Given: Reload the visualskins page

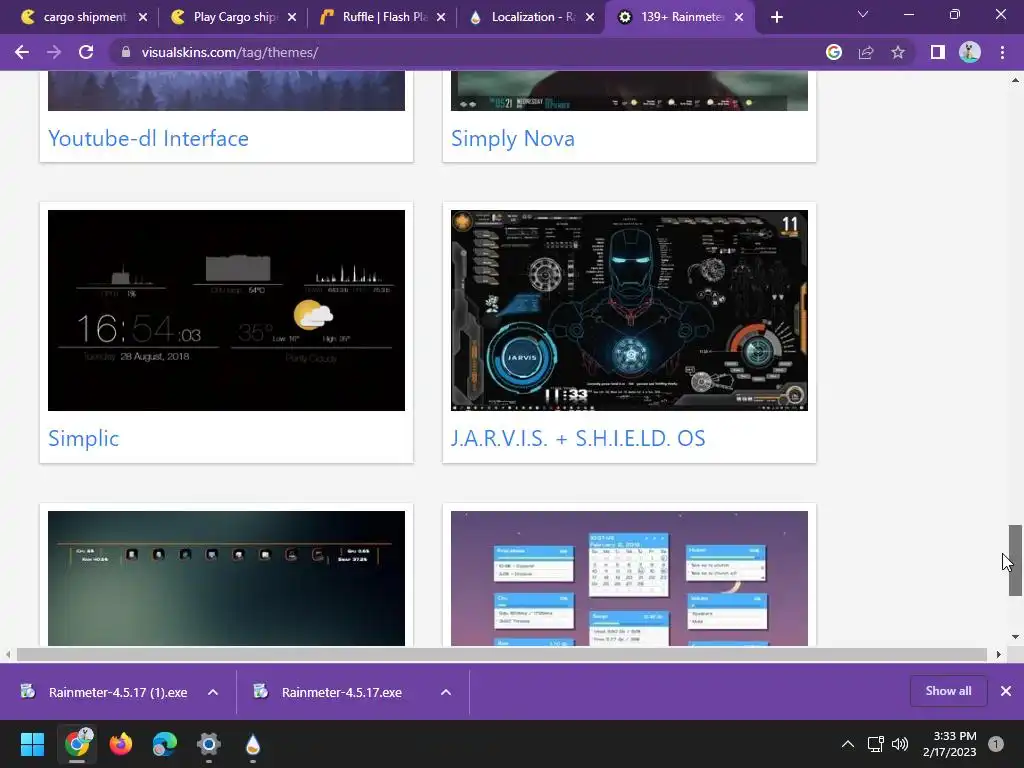Looking at the screenshot, I should point(86,52).
